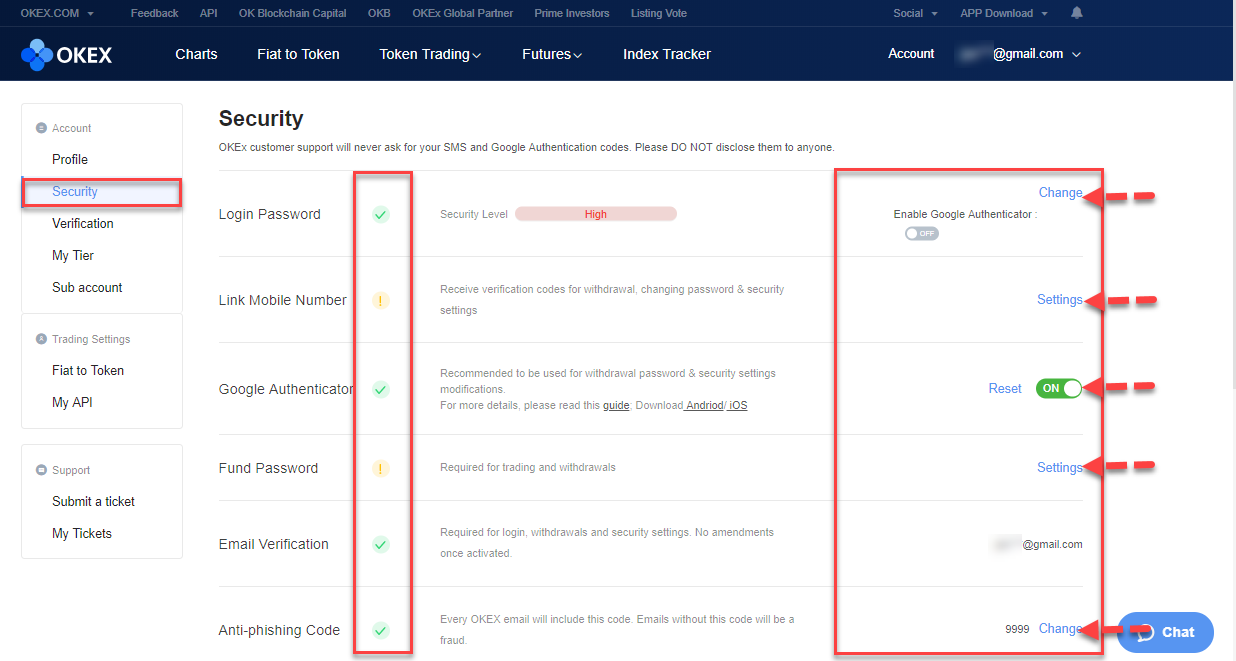Open My Tickets
Screen dimensions: 1236x661
82,533
